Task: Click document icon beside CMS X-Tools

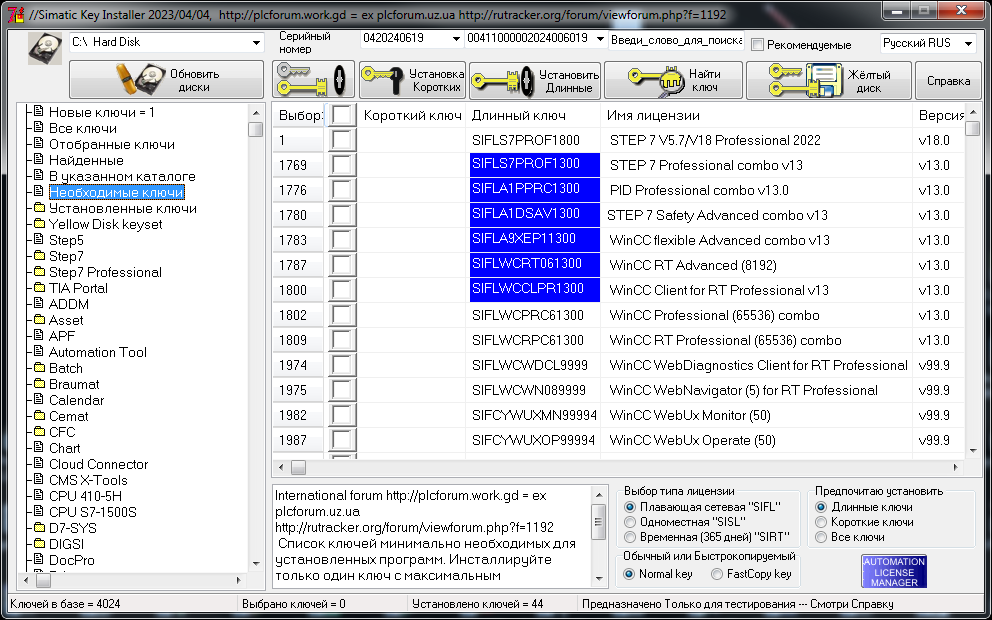Action: pos(39,479)
